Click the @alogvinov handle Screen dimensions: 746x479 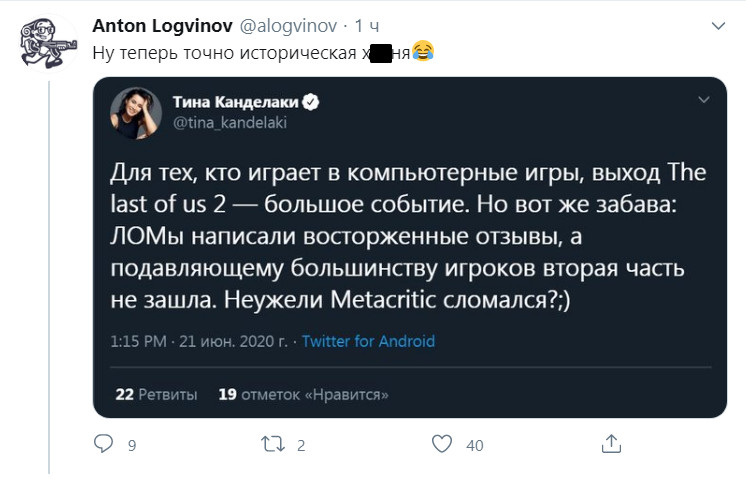(x=288, y=26)
